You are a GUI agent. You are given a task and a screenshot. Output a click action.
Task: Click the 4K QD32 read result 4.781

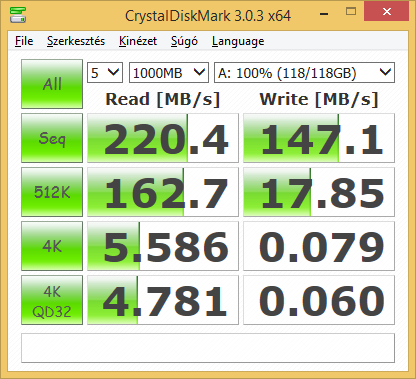click(163, 300)
